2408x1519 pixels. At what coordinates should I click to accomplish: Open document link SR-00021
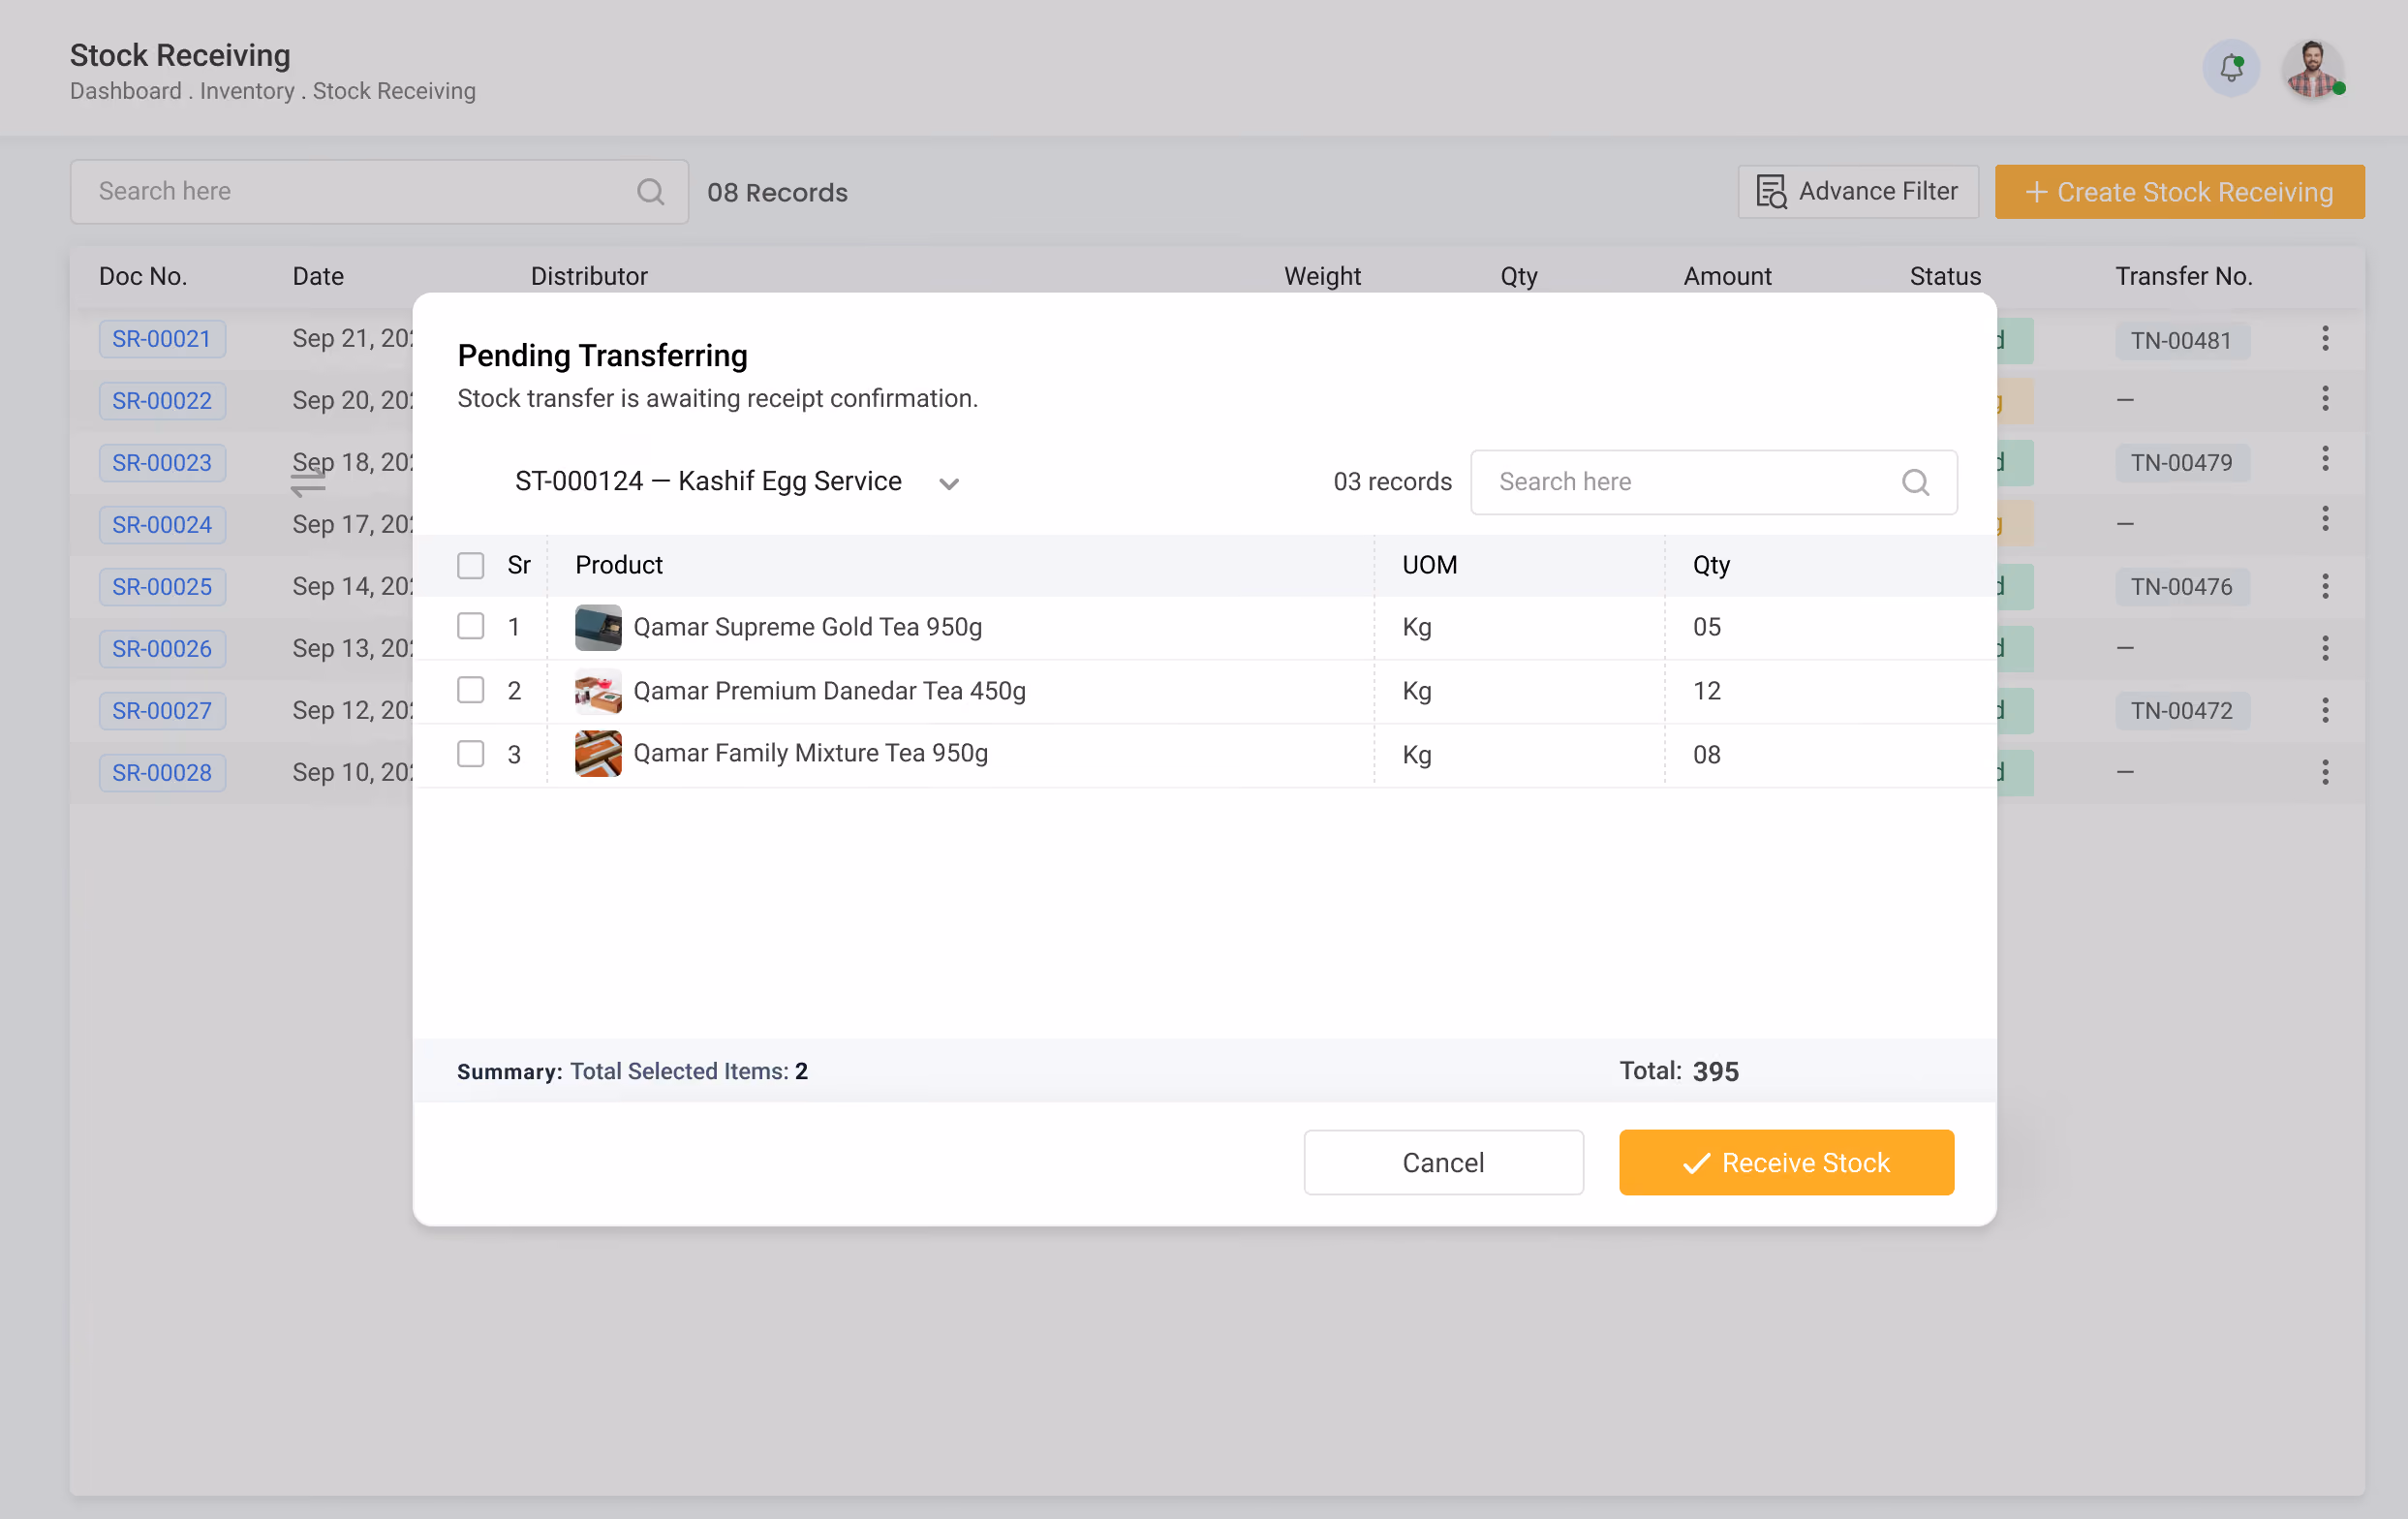[x=162, y=339]
